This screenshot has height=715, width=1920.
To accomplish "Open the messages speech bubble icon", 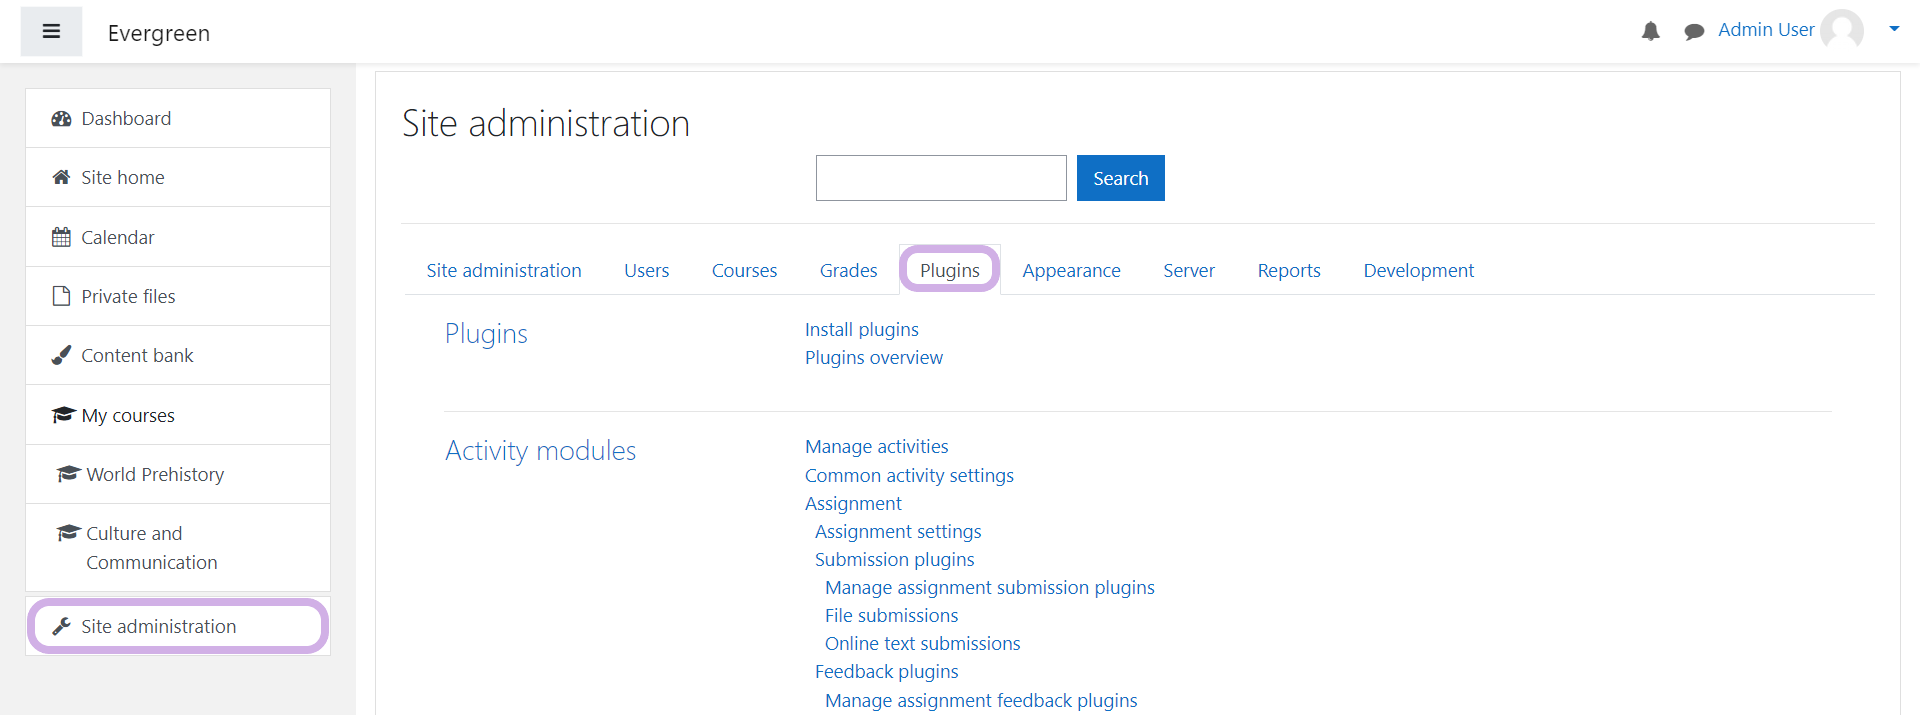I will (1693, 32).
